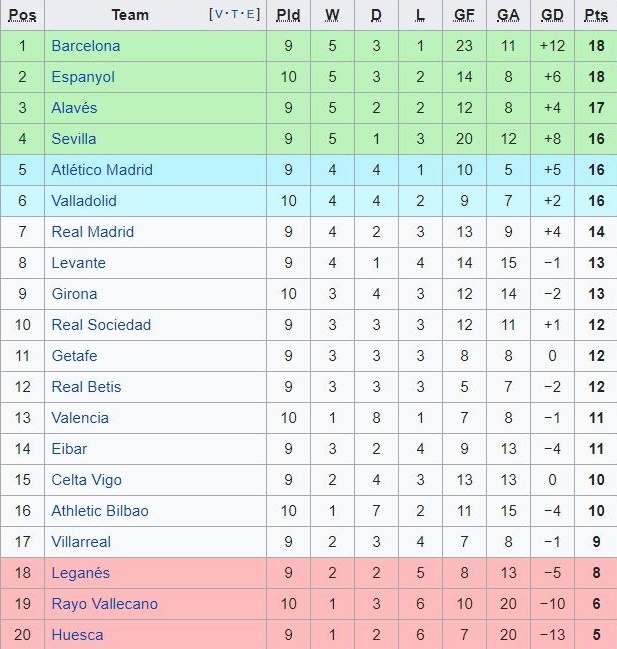
Task: Open the Villarreal team link
Action: (81, 542)
